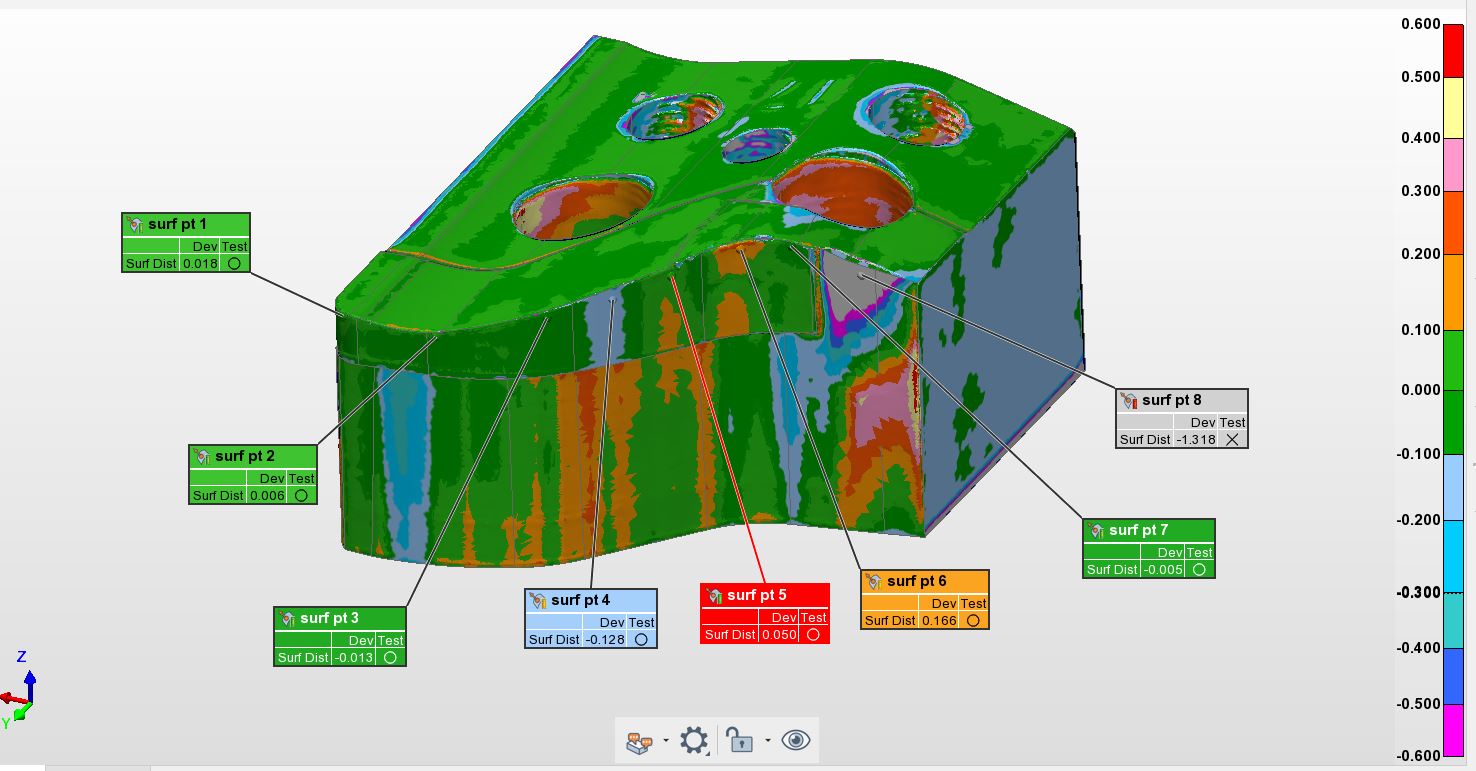Click the Test circle for surf pt 2
Viewport: 1476px width, 771px height.
(x=301, y=495)
